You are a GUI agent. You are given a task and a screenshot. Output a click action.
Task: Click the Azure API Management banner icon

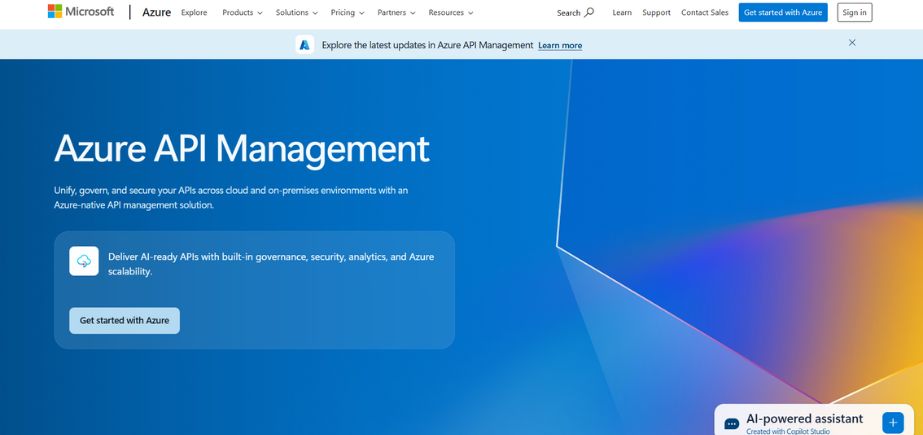coord(304,45)
